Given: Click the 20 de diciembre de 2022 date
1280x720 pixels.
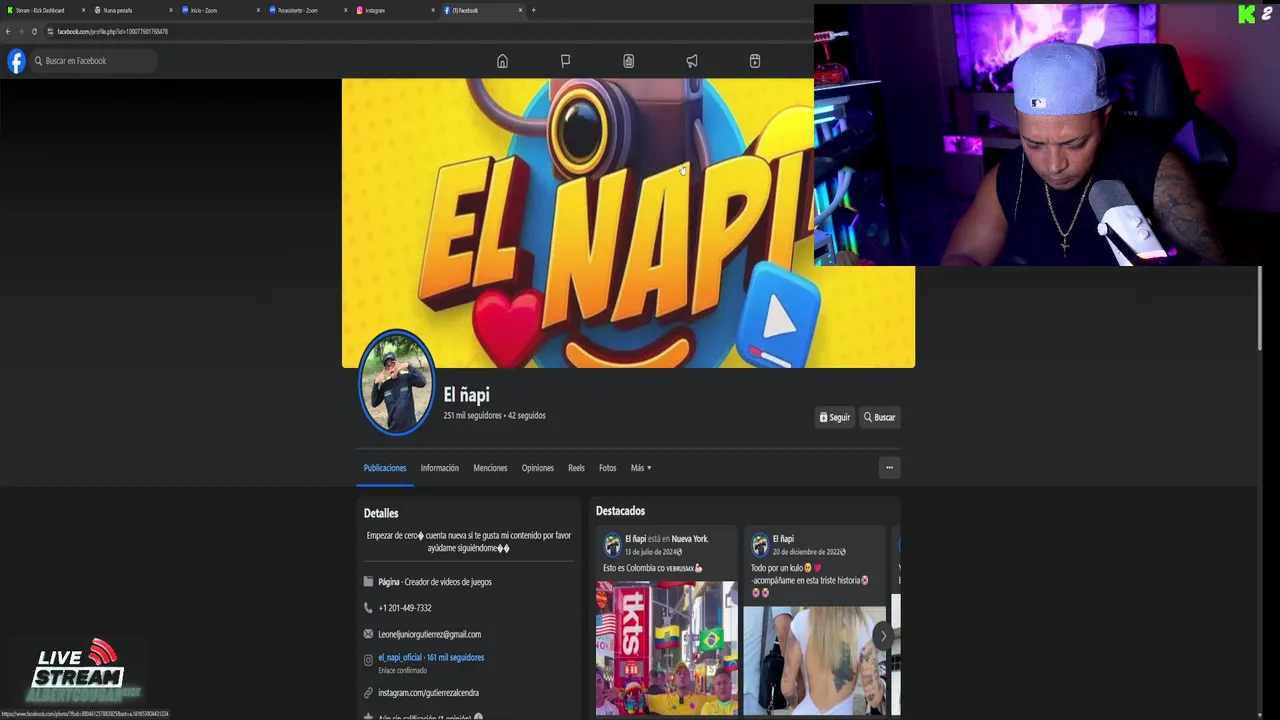Looking at the screenshot, I should 808,552.
